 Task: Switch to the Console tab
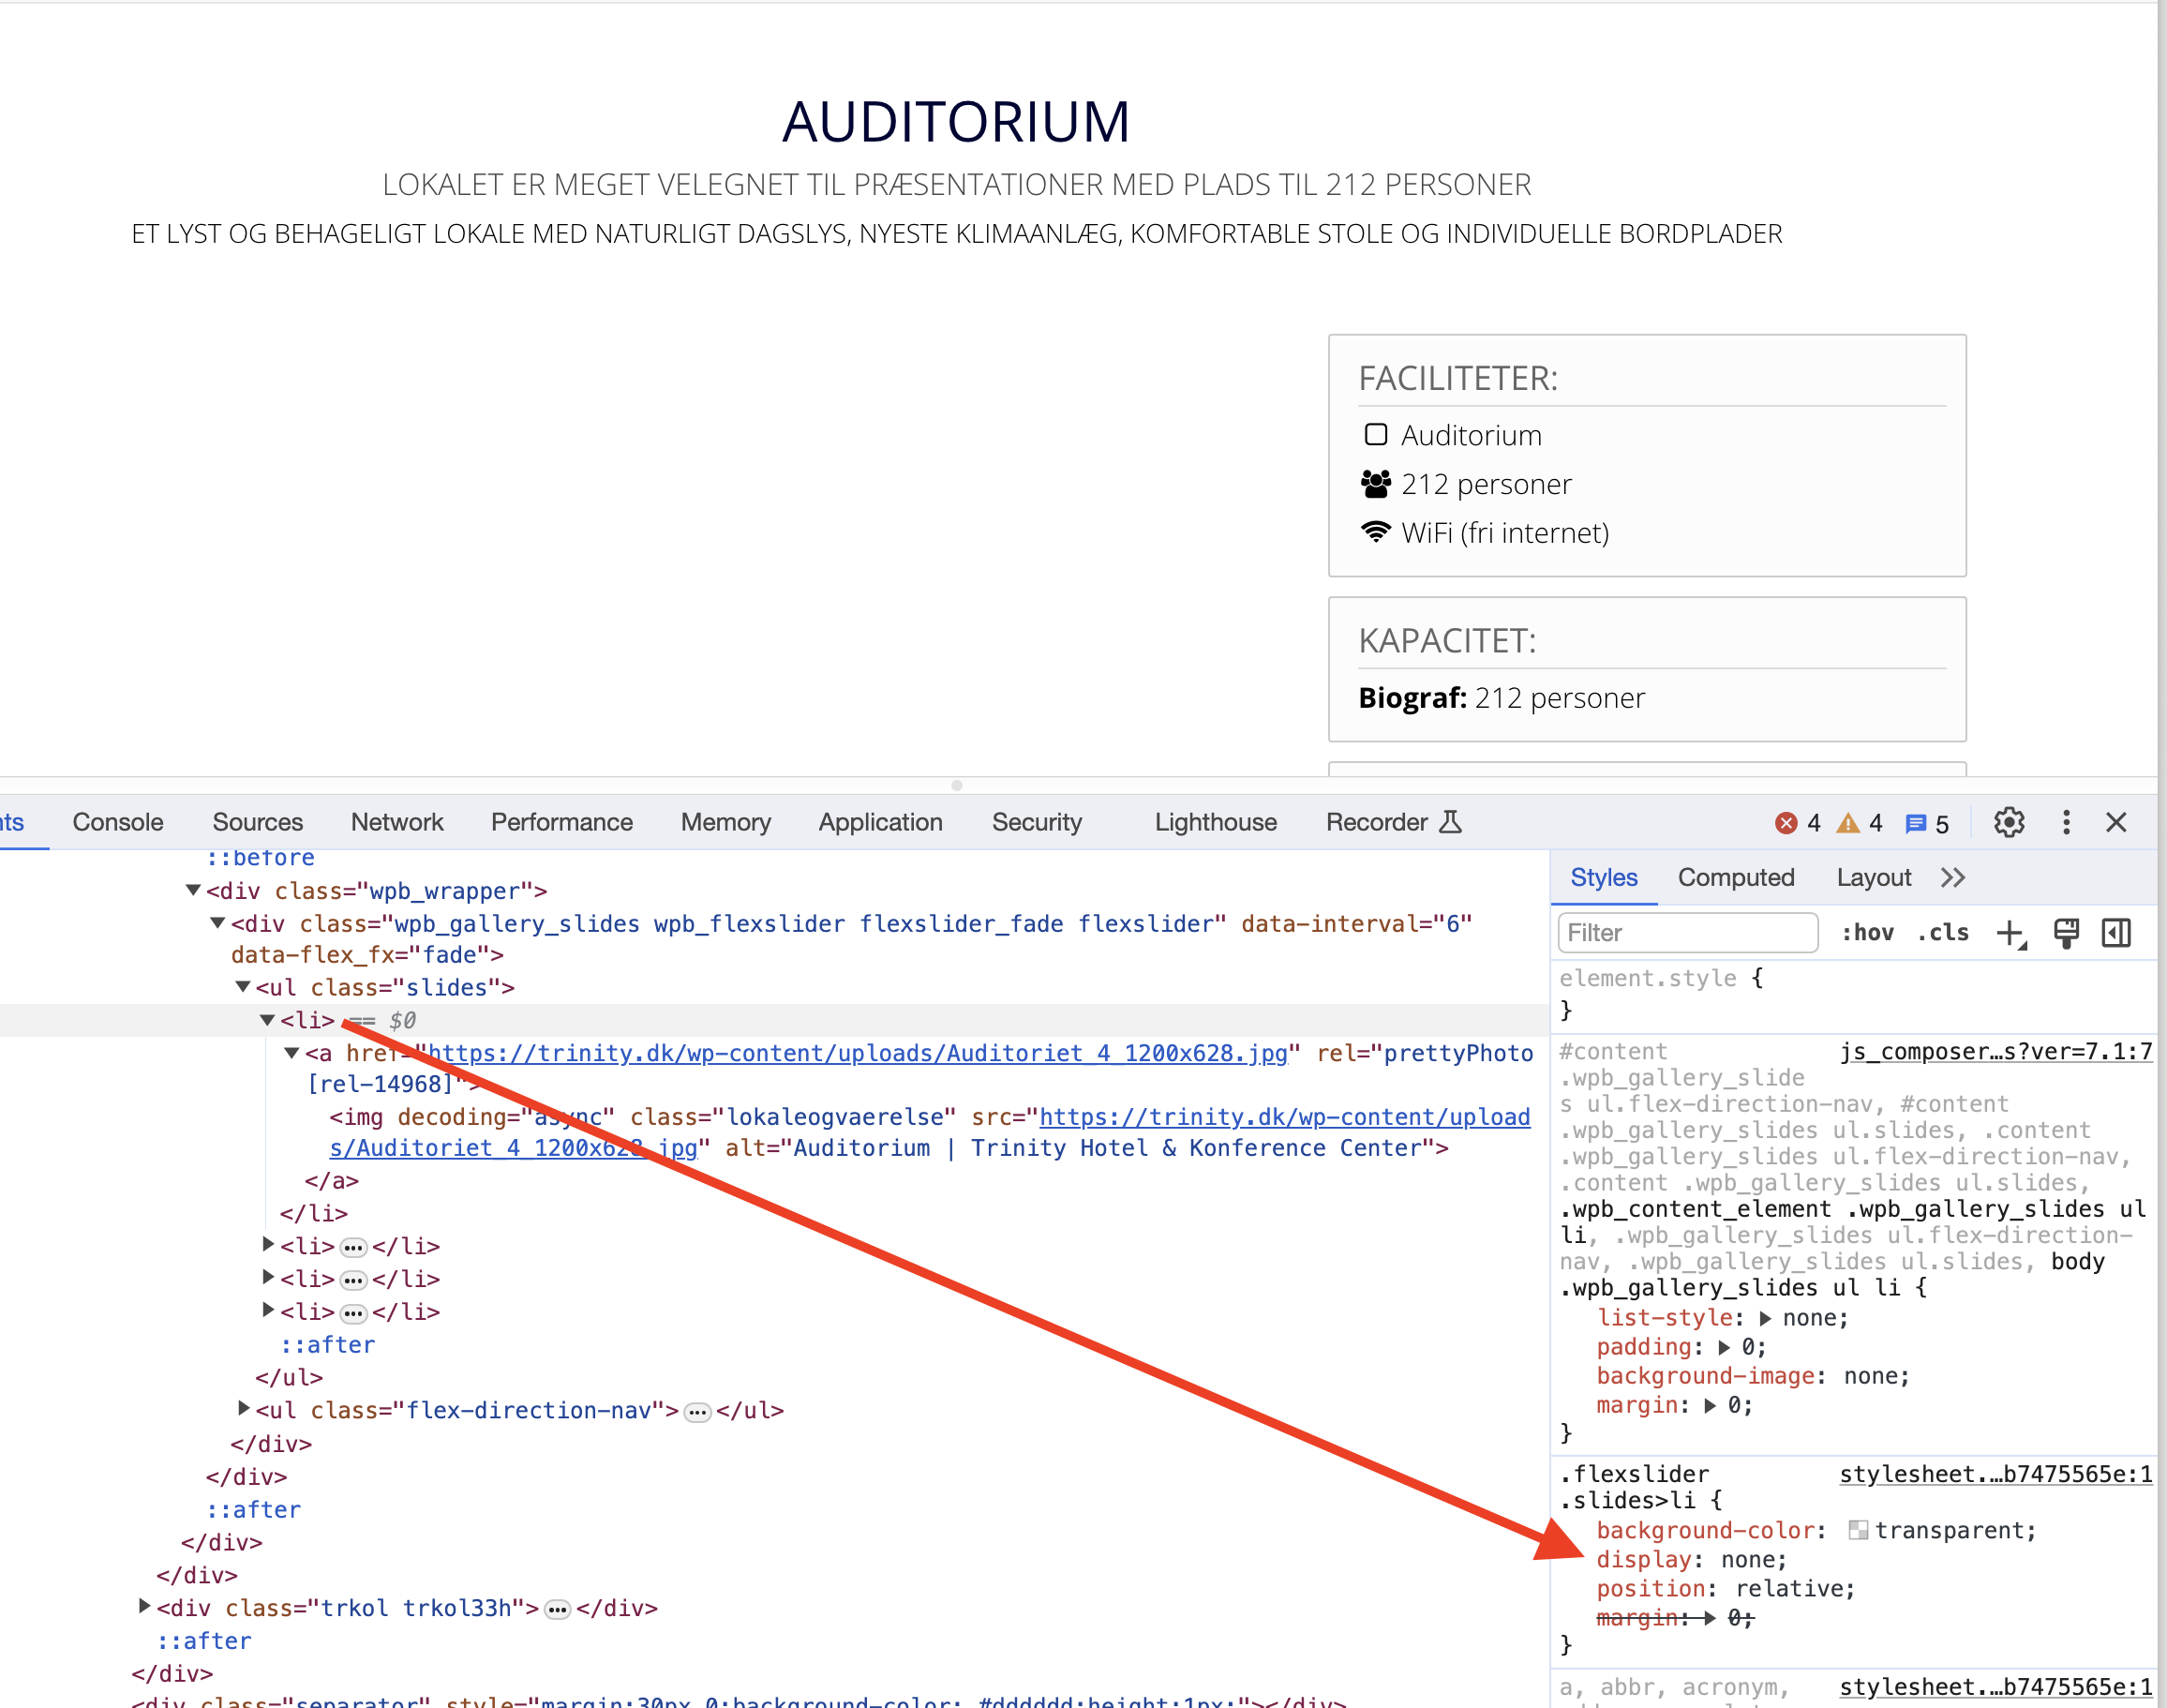point(118,822)
